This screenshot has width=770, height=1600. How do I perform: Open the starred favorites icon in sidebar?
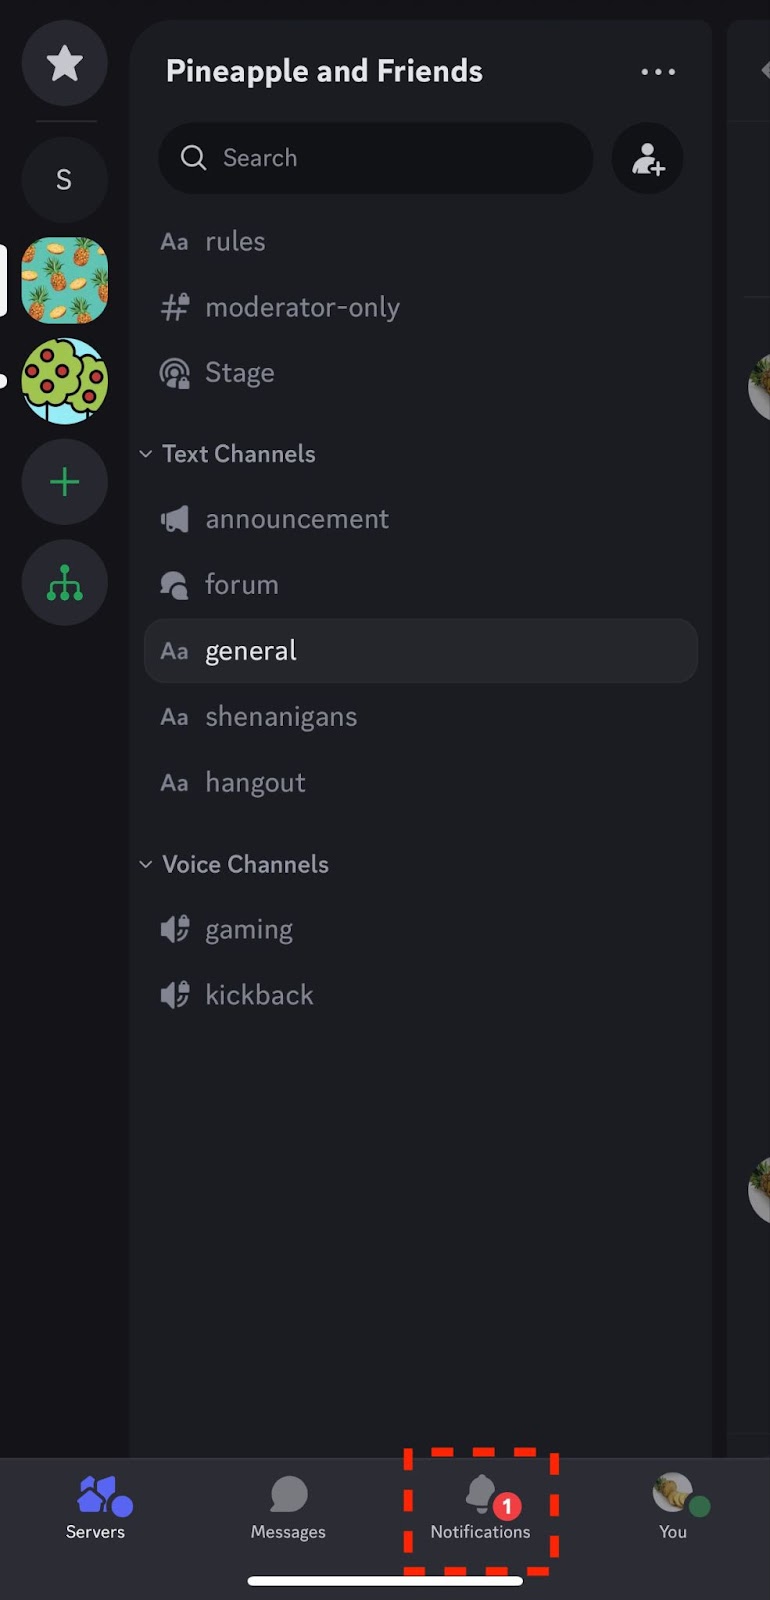tap(65, 64)
